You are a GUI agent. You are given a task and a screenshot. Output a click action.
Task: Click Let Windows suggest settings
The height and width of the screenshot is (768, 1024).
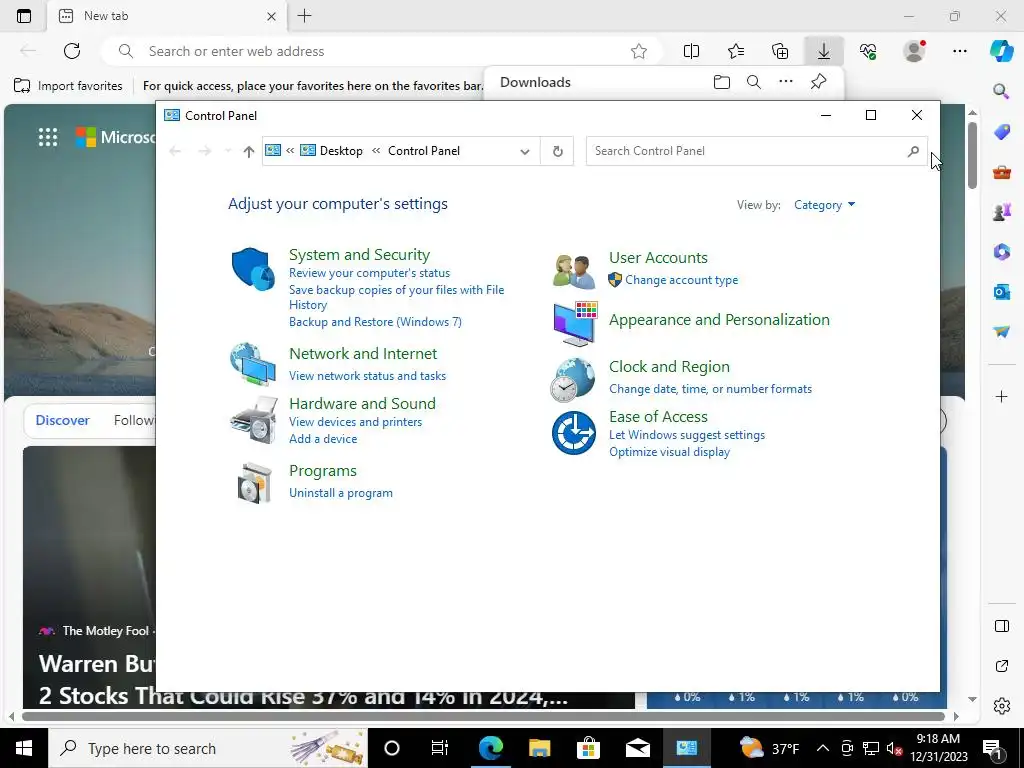686,435
